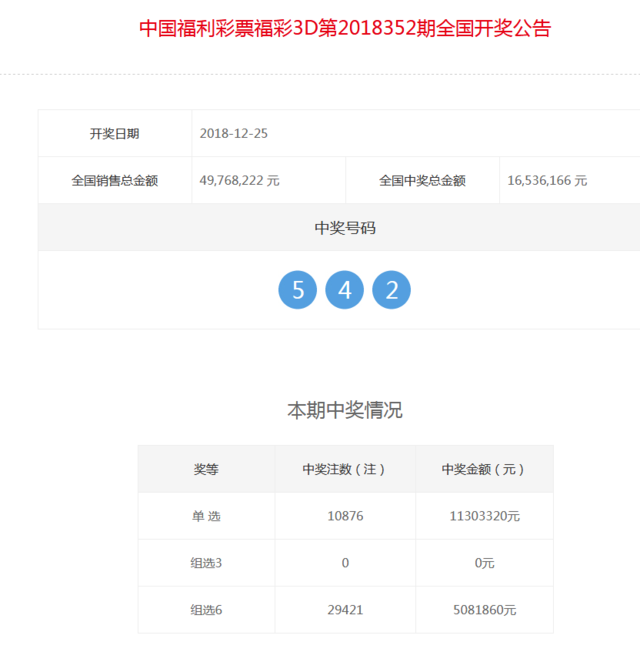Click the blue winning number ball 5

pyautogui.click(x=298, y=290)
